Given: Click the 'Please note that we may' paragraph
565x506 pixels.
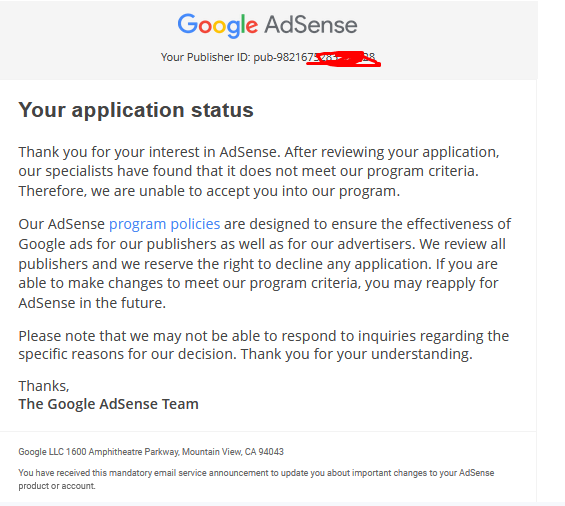Looking at the screenshot, I should point(264,345).
